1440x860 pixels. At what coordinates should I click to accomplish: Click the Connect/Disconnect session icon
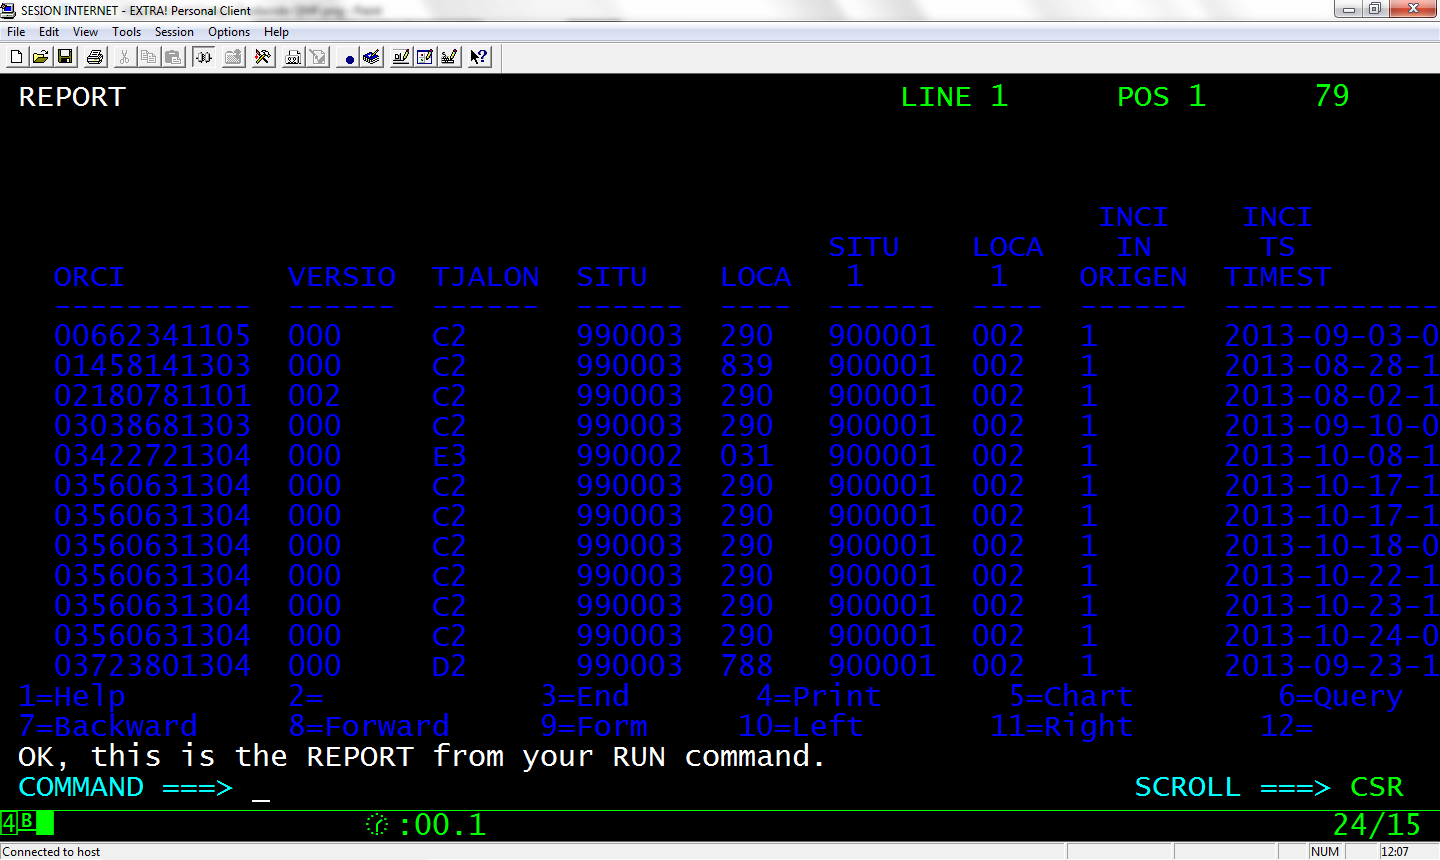pyautogui.click(x=204, y=57)
